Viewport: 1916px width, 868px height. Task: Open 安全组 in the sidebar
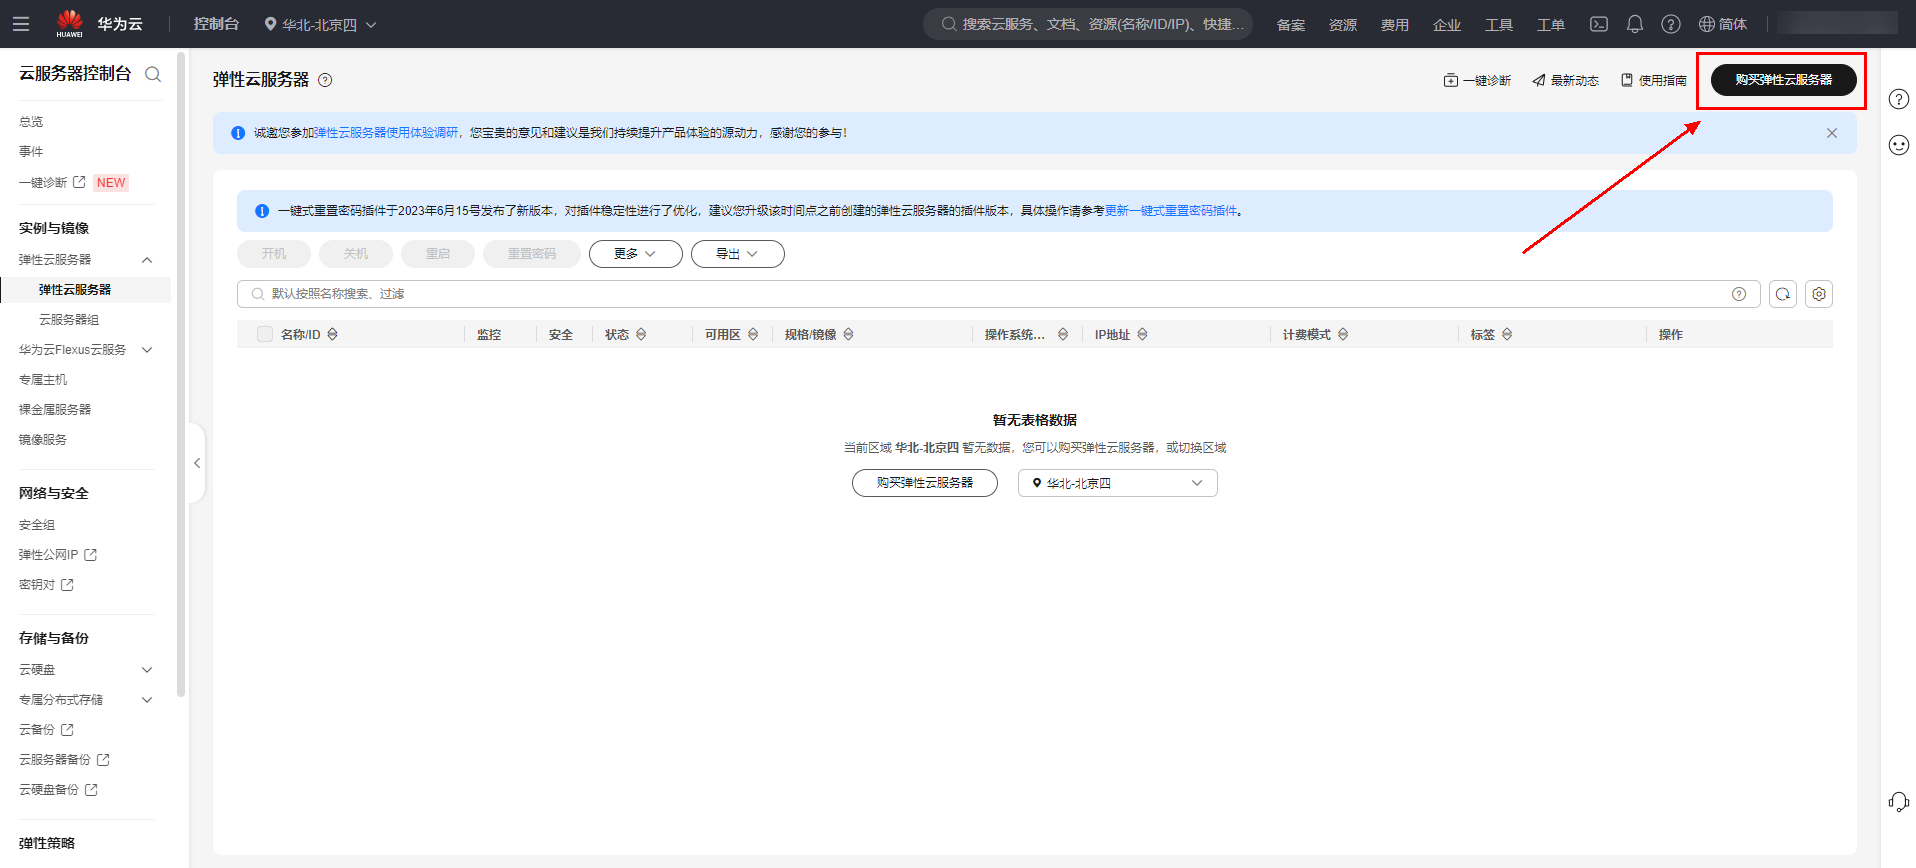click(37, 525)
